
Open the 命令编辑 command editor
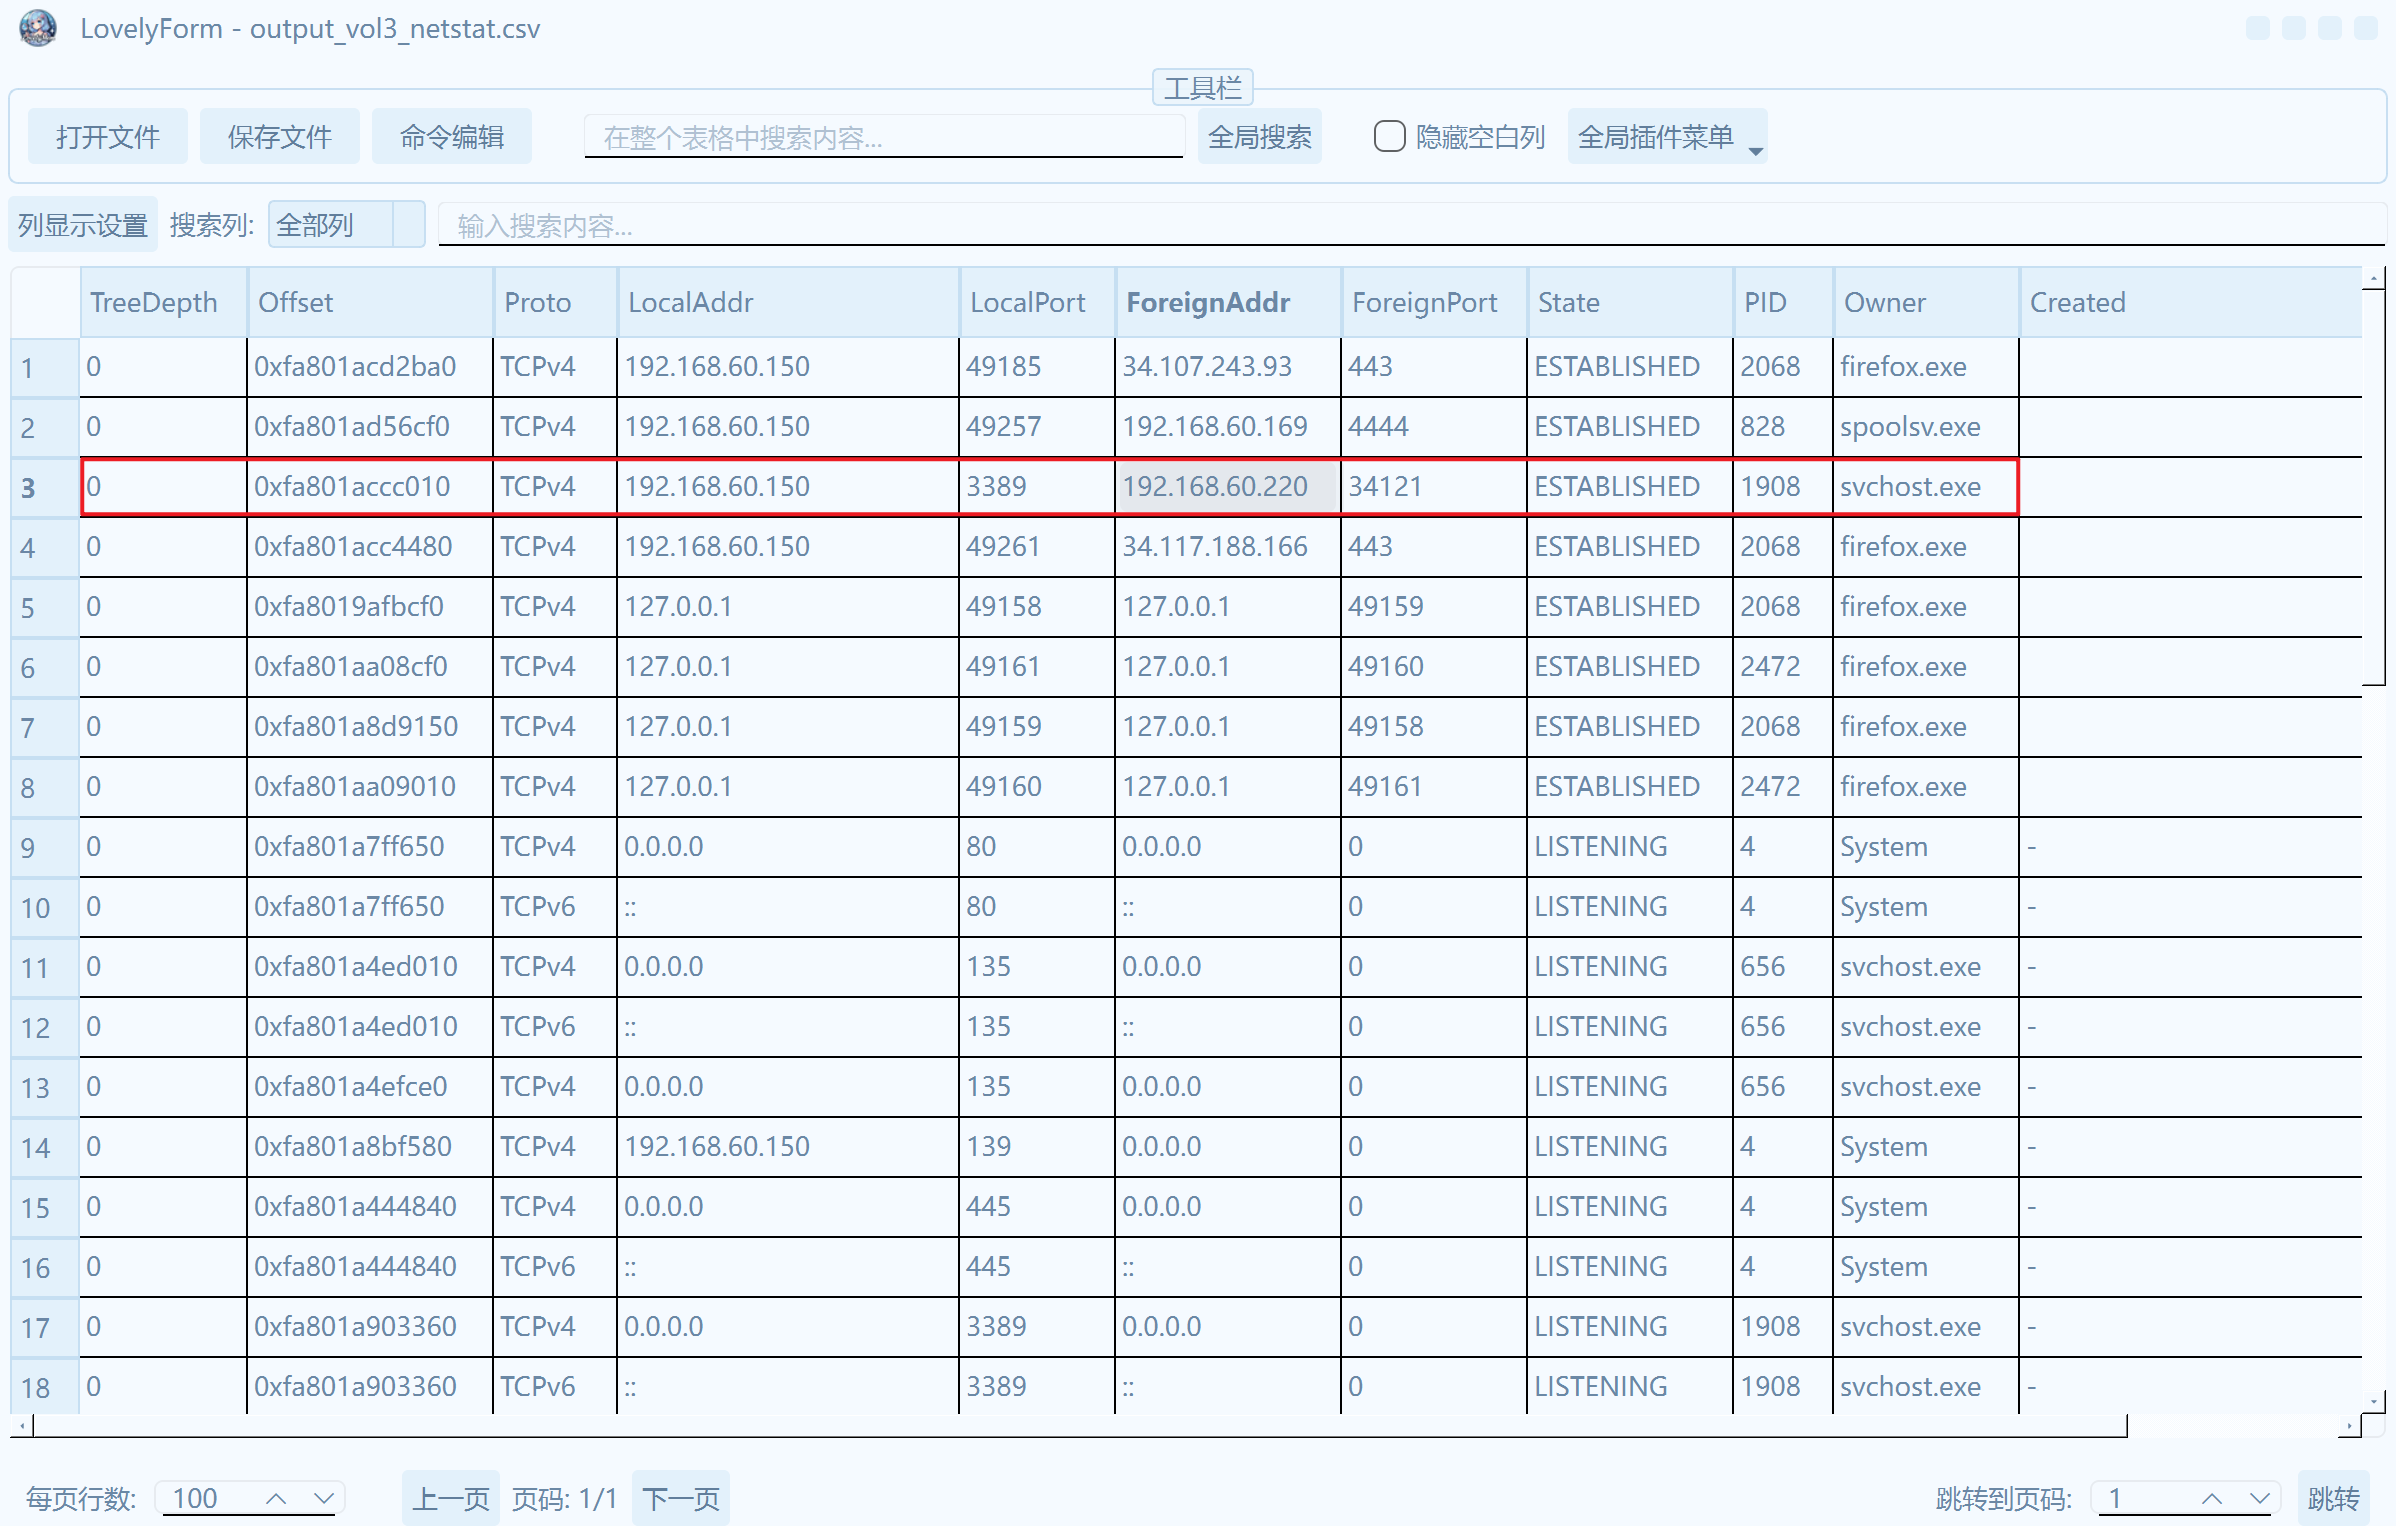(x=451, y=137)
